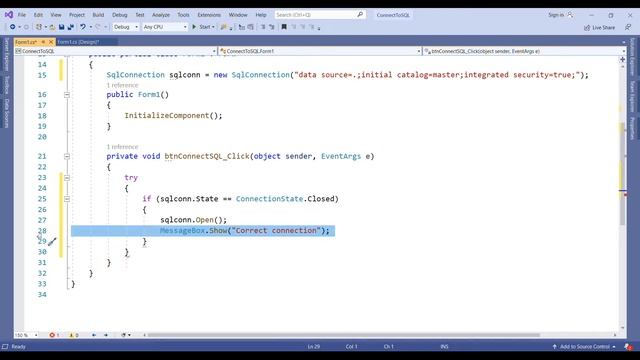This screenshot has width=640, height=360.
Task: Click the '1 reference' link above Form1()
Action: pos(122,85)
